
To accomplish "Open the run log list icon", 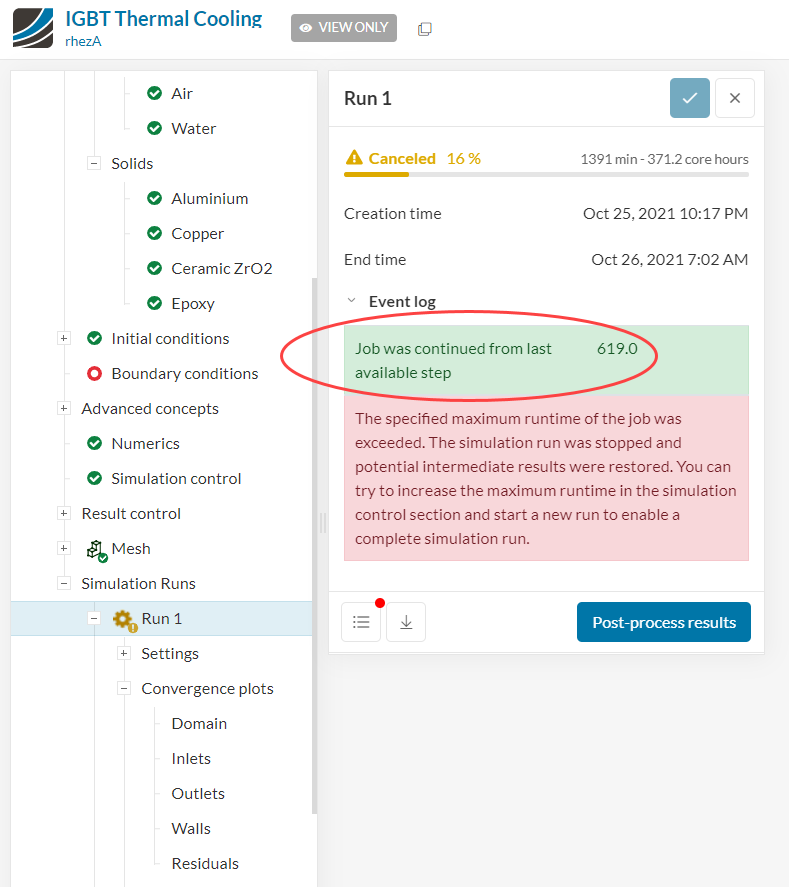I will tap(361, 622).
